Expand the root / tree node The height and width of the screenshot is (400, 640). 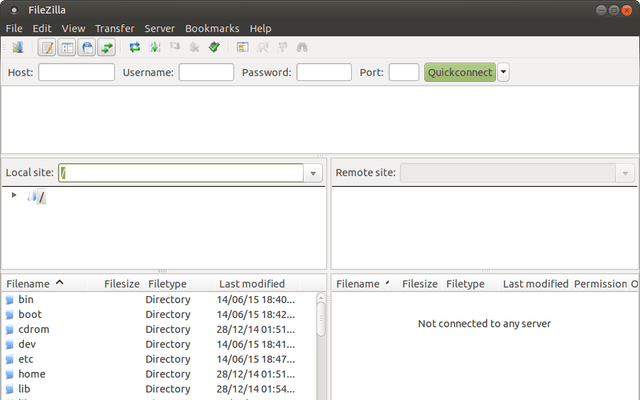(x=14, y=195)
